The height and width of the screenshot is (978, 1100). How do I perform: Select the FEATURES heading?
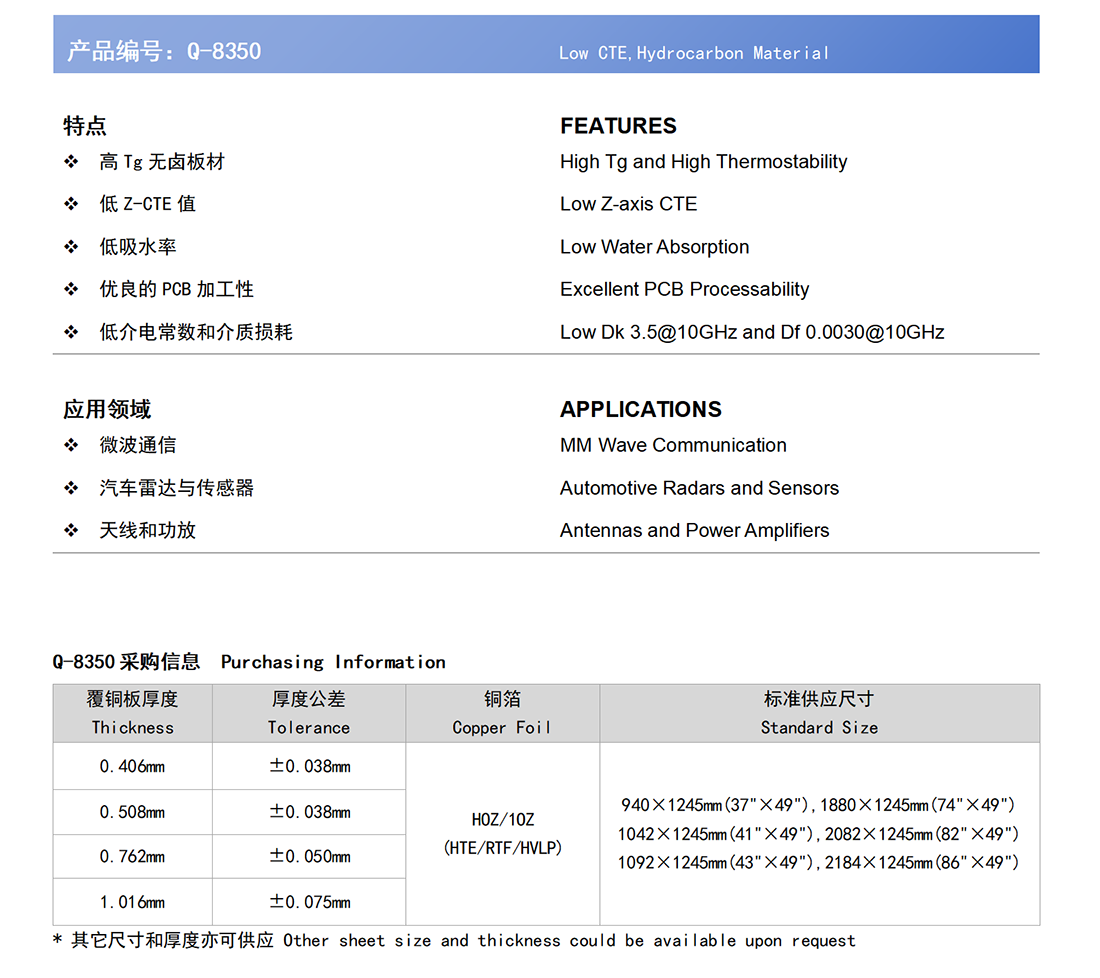[x=618, y=126]
